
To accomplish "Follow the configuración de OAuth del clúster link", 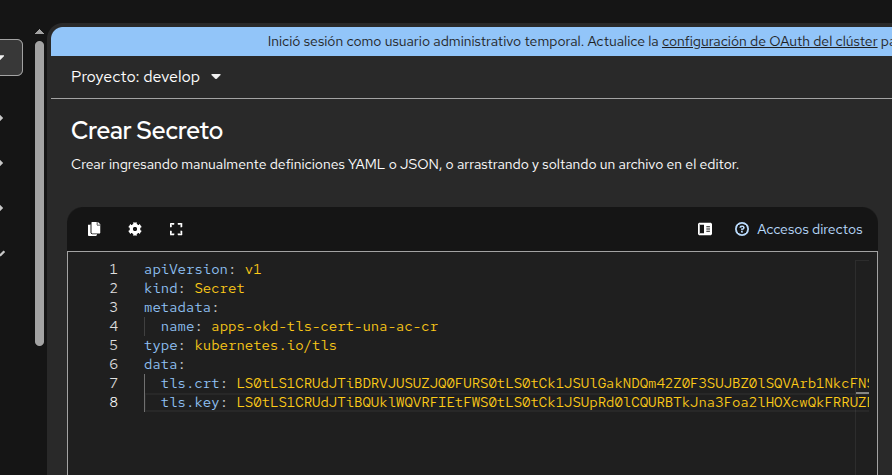I will coord(768,41).
